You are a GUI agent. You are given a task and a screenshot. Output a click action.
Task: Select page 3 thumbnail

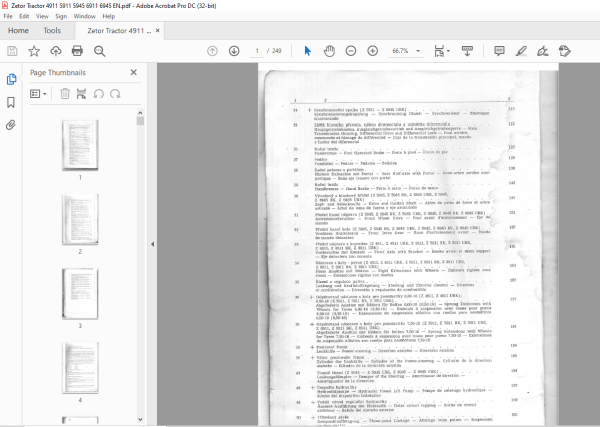point(80,293)
